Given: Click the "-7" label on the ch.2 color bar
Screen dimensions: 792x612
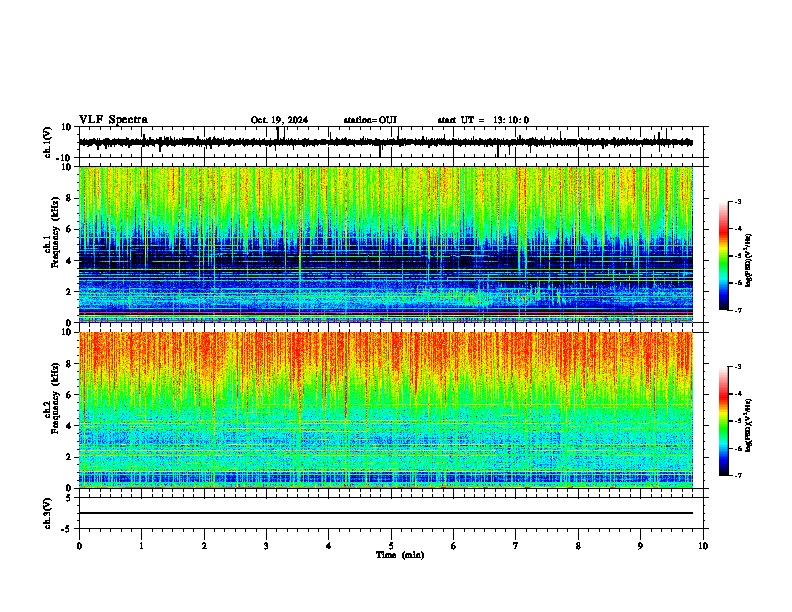Looking at the screenshot, I should 737,476.
